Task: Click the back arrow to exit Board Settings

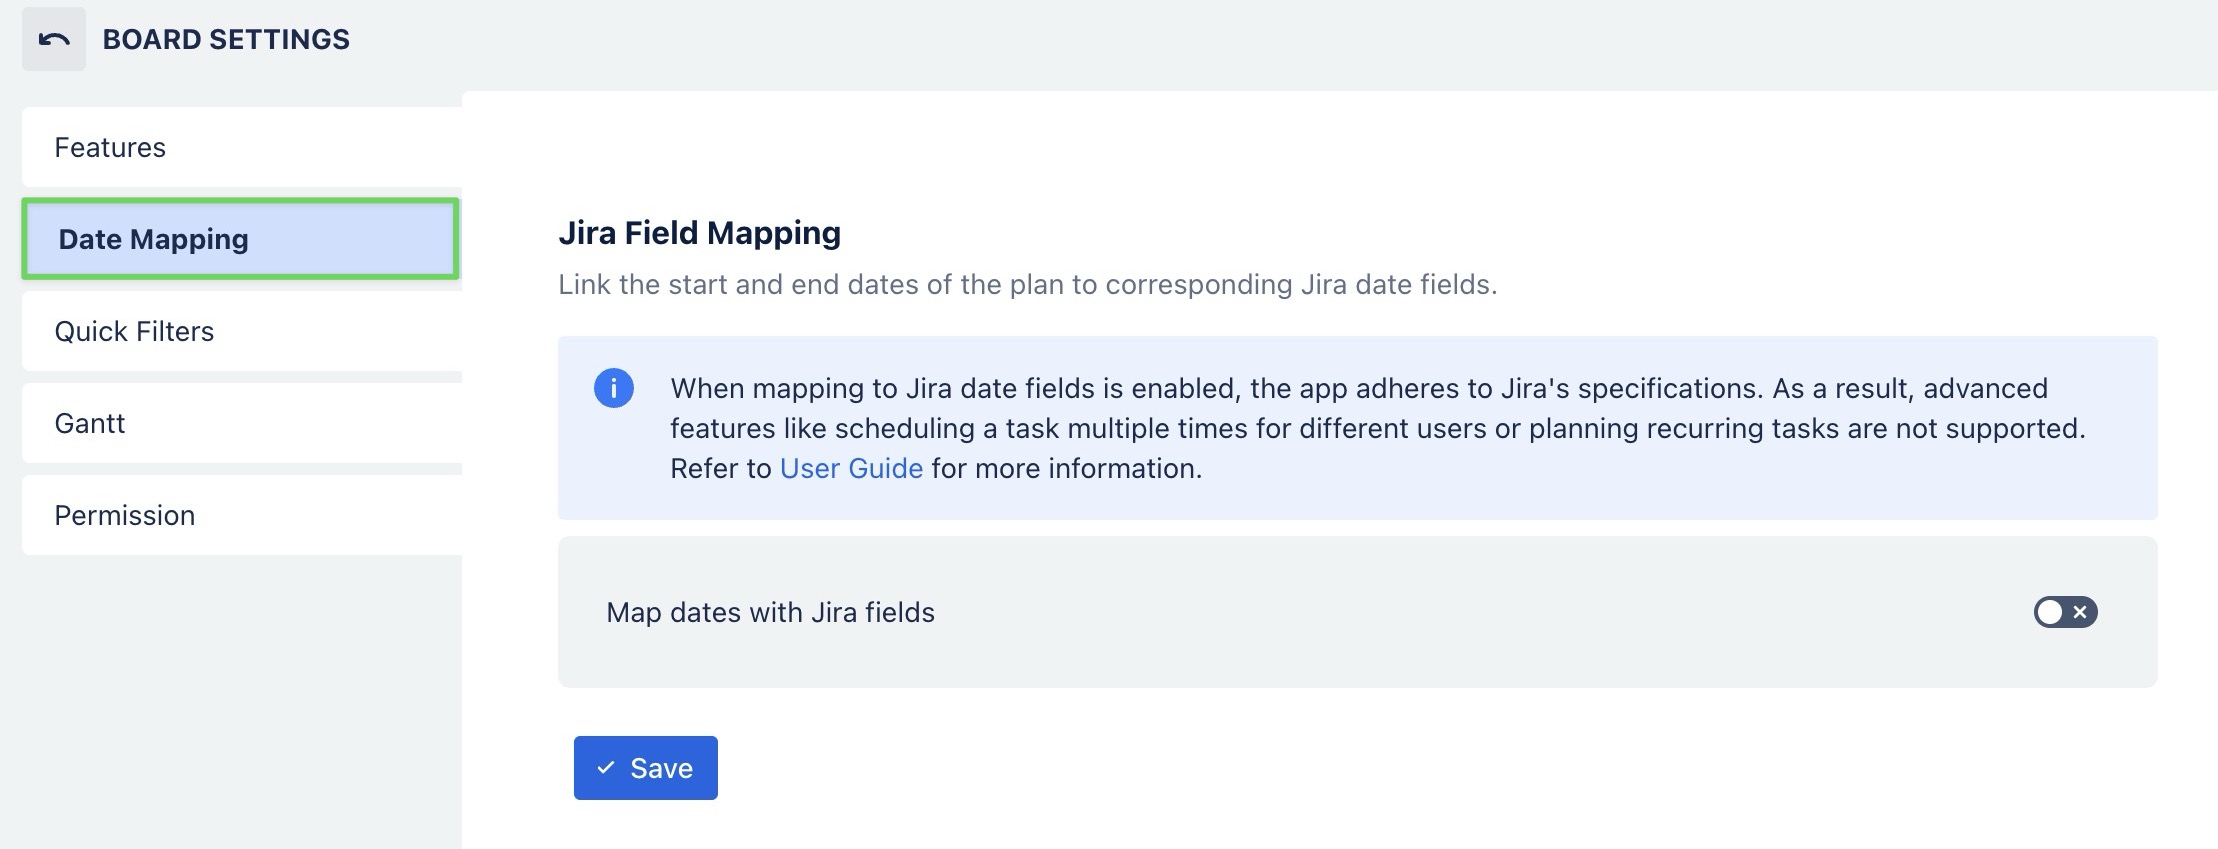Action: [53, 39]
